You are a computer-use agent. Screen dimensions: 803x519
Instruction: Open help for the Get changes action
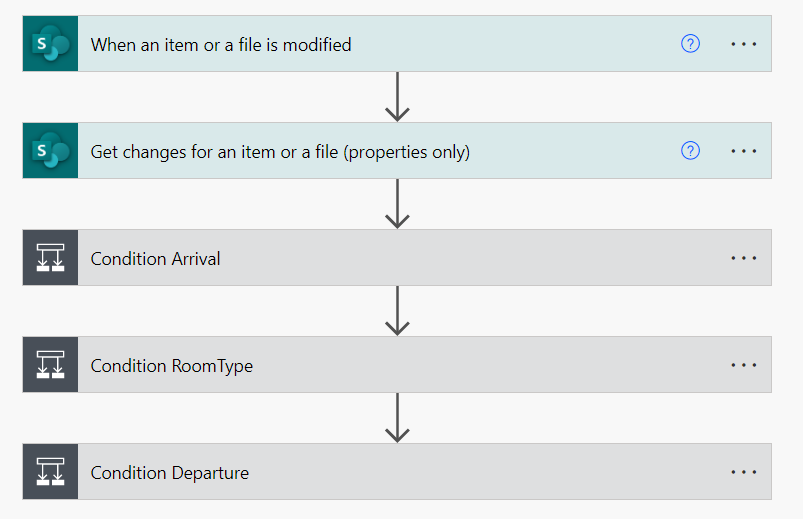(x=690, y=151)
